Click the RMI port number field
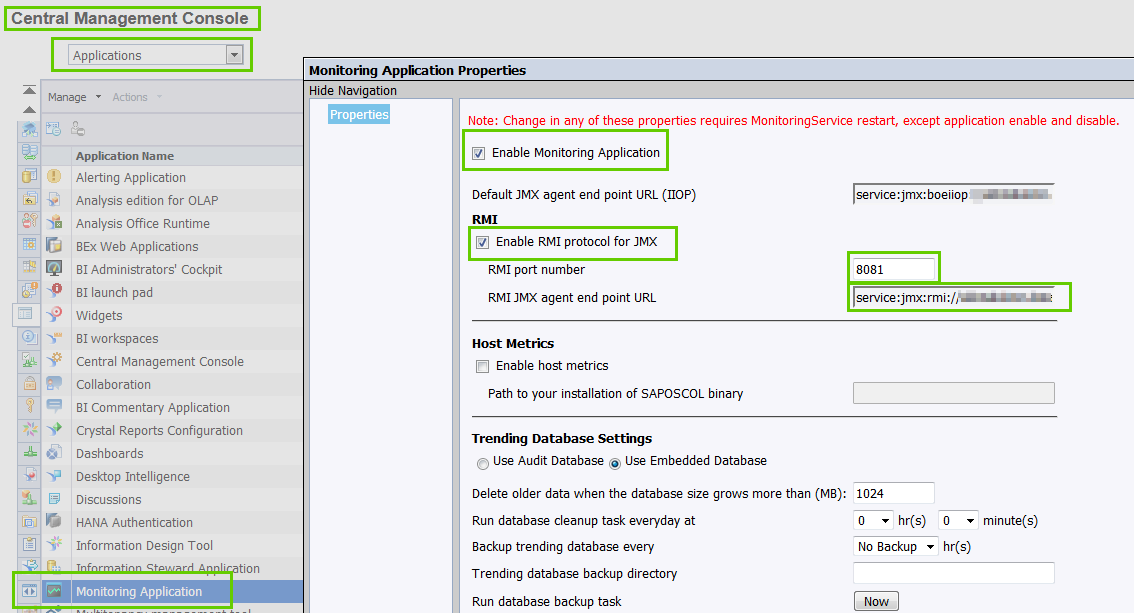1134x613 pixels. coord(894,269)
